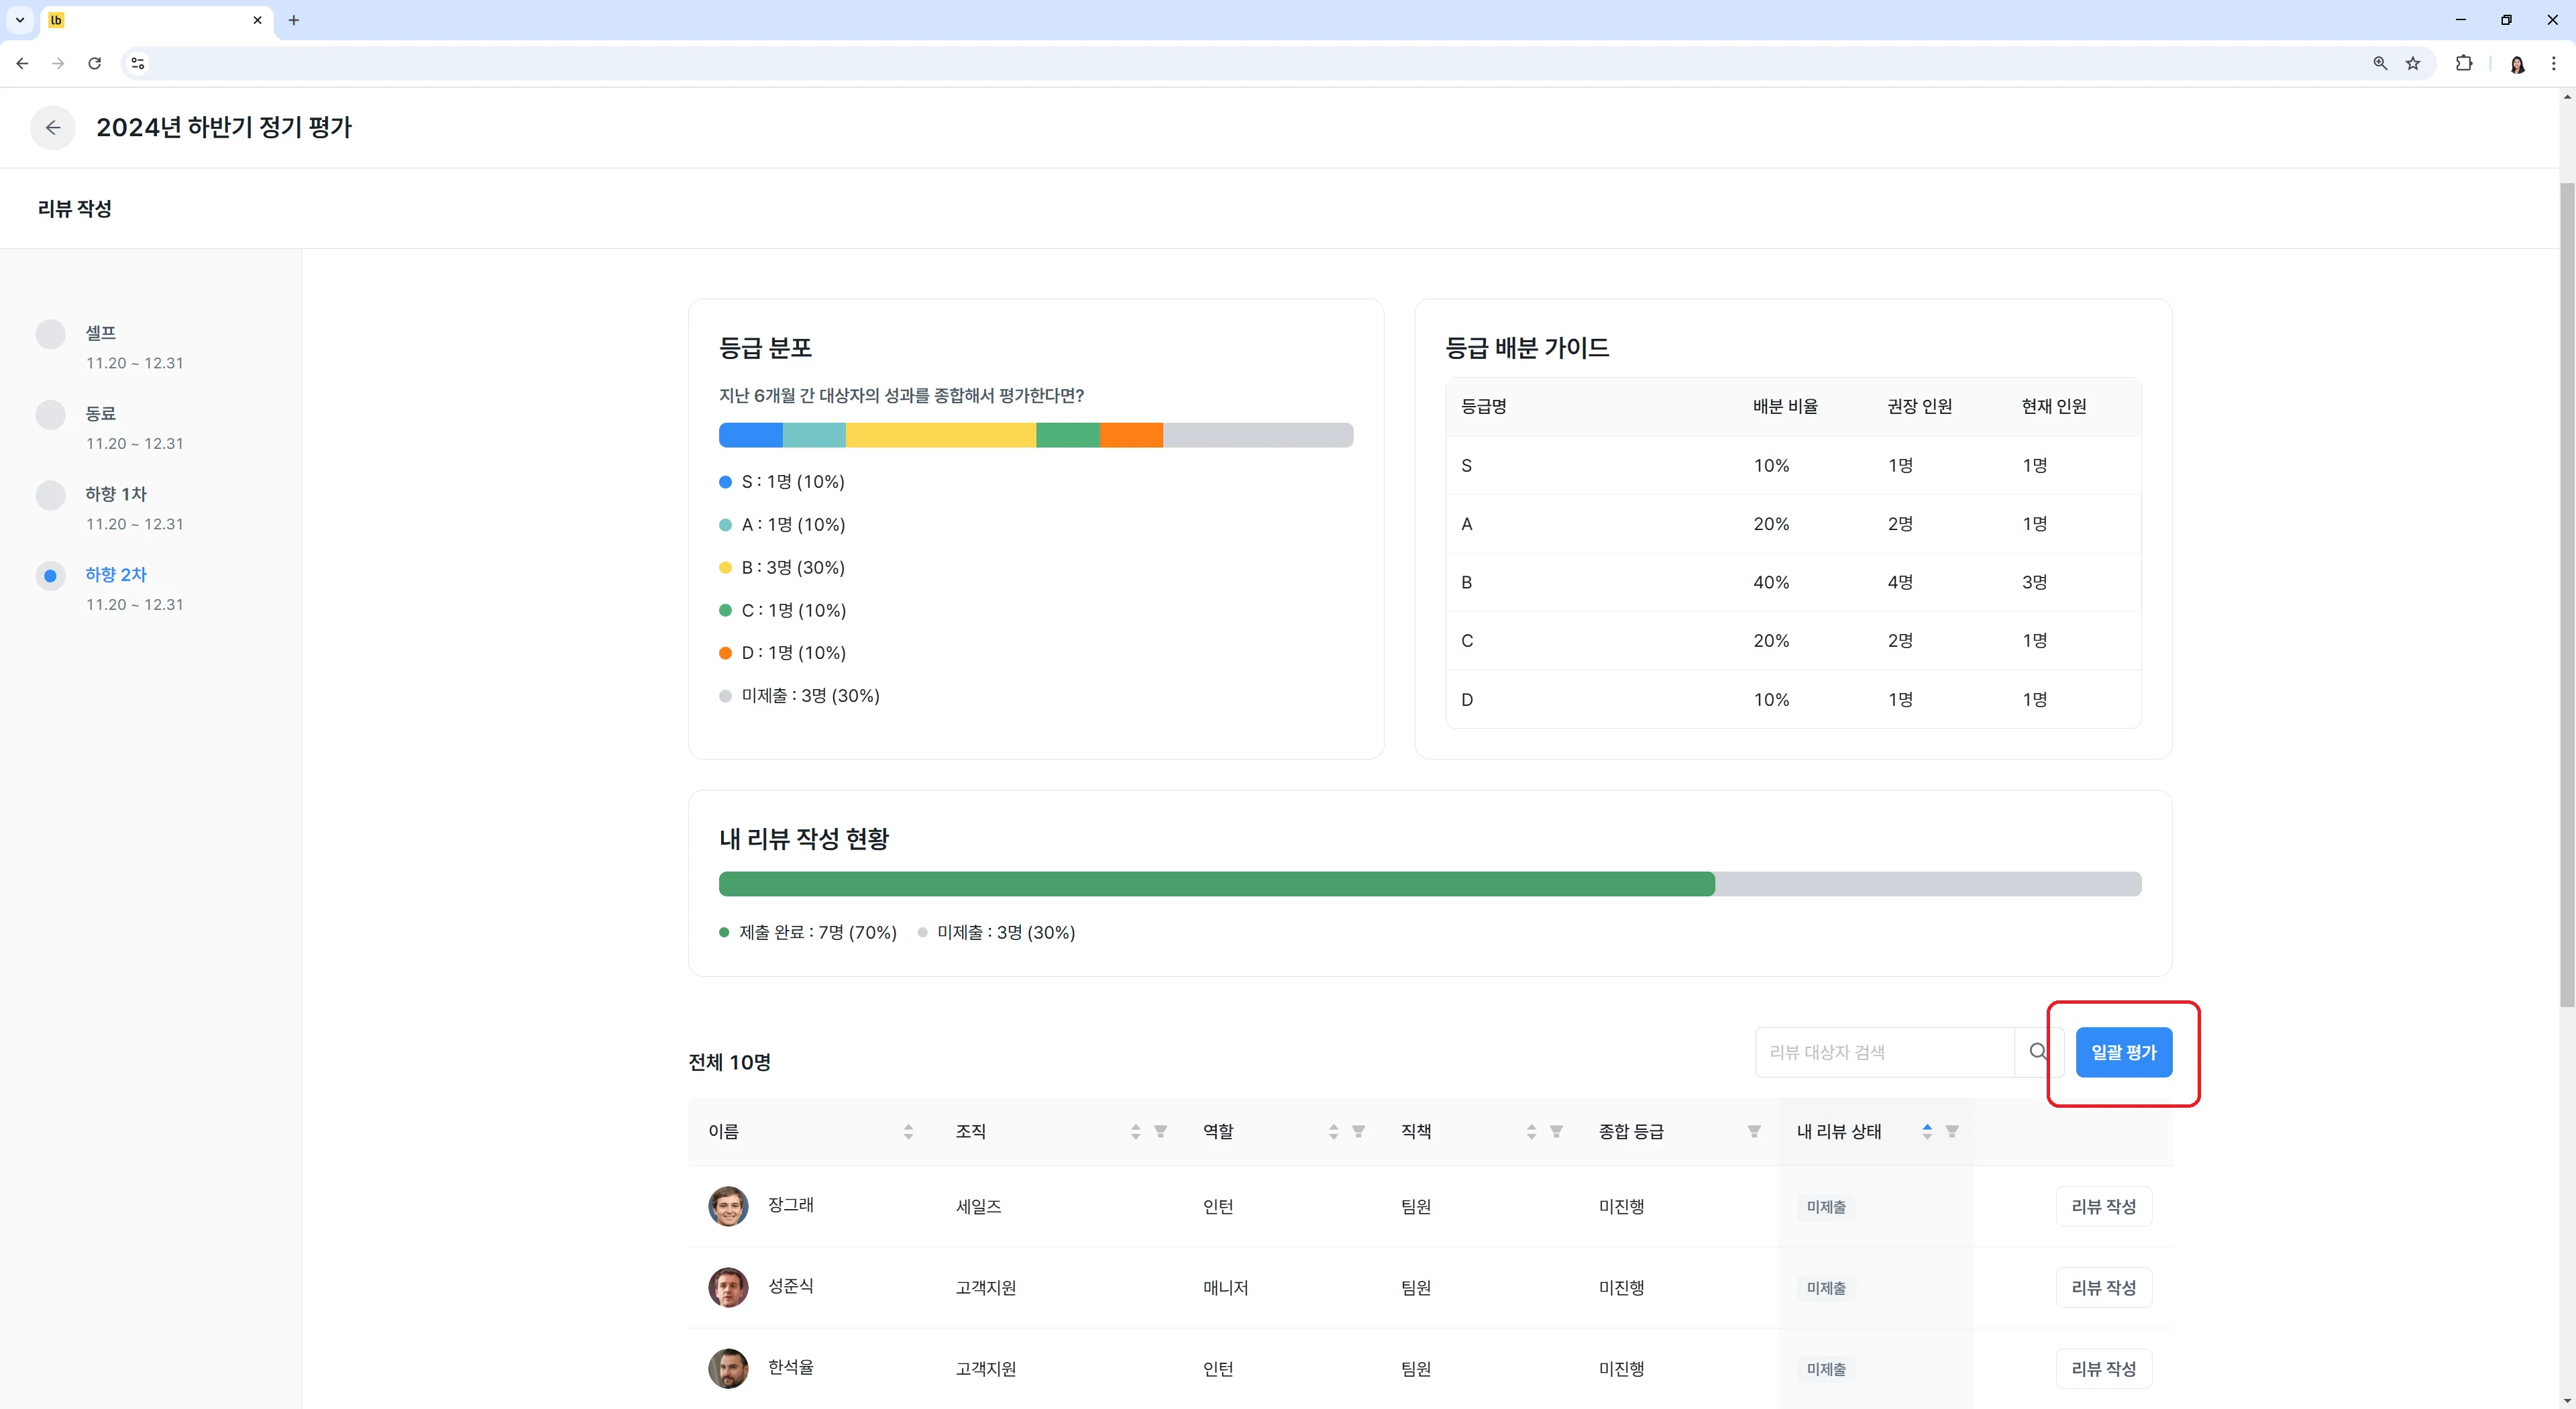Click the search magnifier icon next to 리뷰 대상자 검색
Viewport: 2576px width, 1409px height.
click(2038, 1051)
